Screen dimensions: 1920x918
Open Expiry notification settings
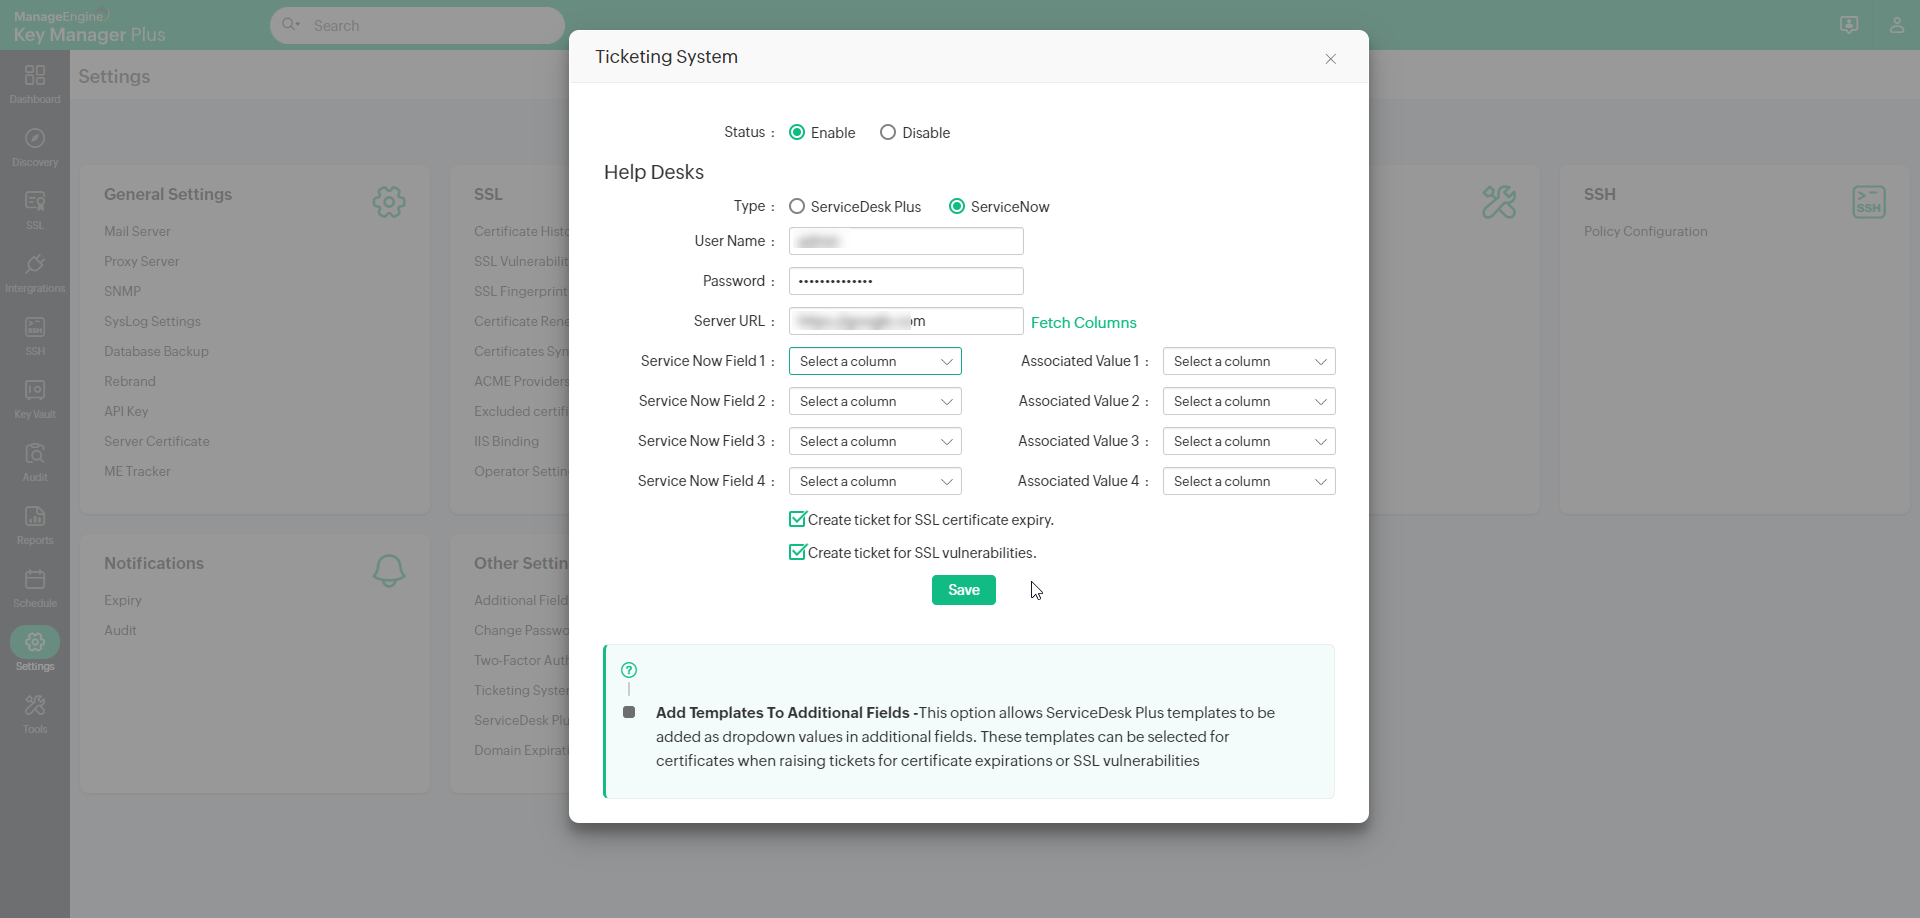click(x=123, y=600)
